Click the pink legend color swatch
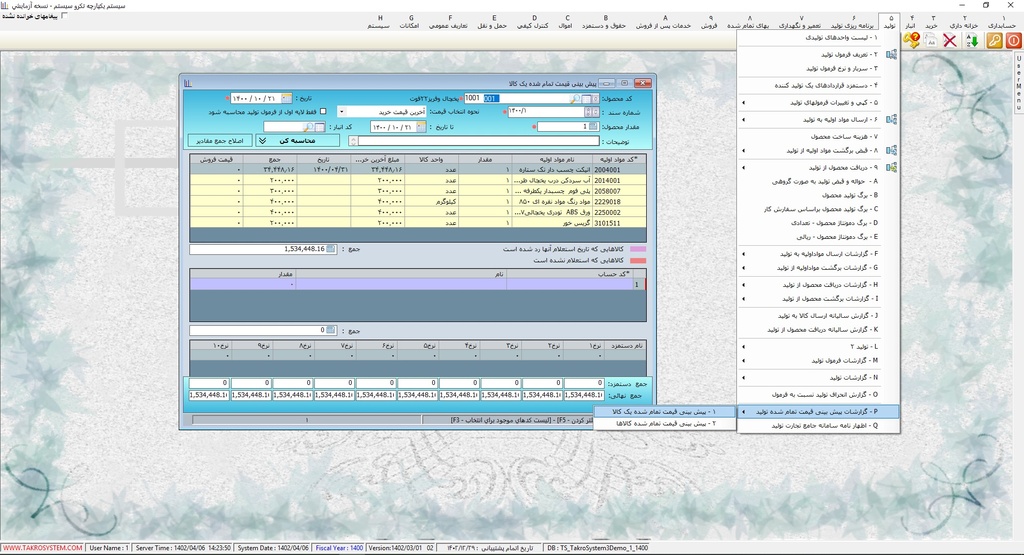1024x555 pixels. [x=638, y=249]
